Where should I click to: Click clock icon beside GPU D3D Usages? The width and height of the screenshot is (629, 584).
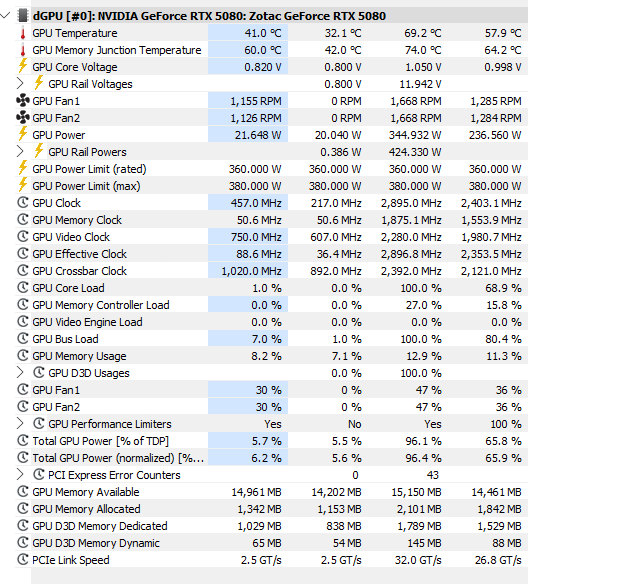click(x=39, y=373)
